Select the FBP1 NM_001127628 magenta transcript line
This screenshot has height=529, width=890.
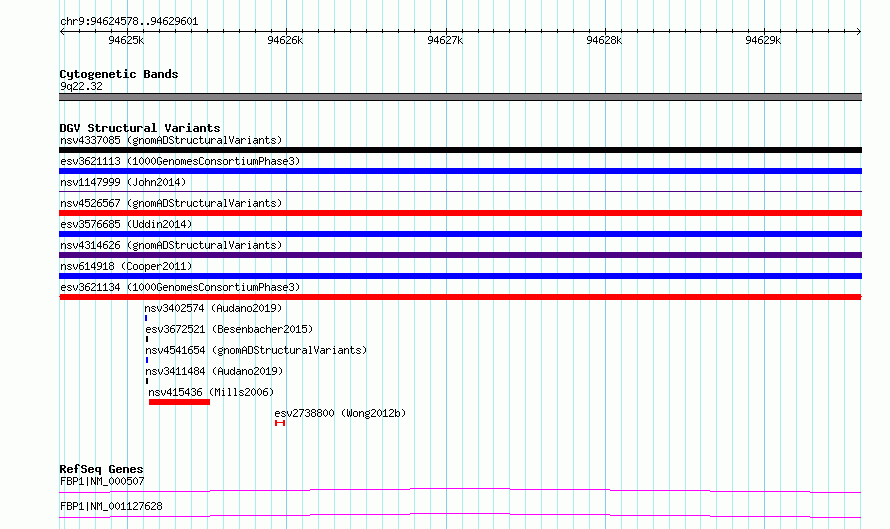point(460,515)
